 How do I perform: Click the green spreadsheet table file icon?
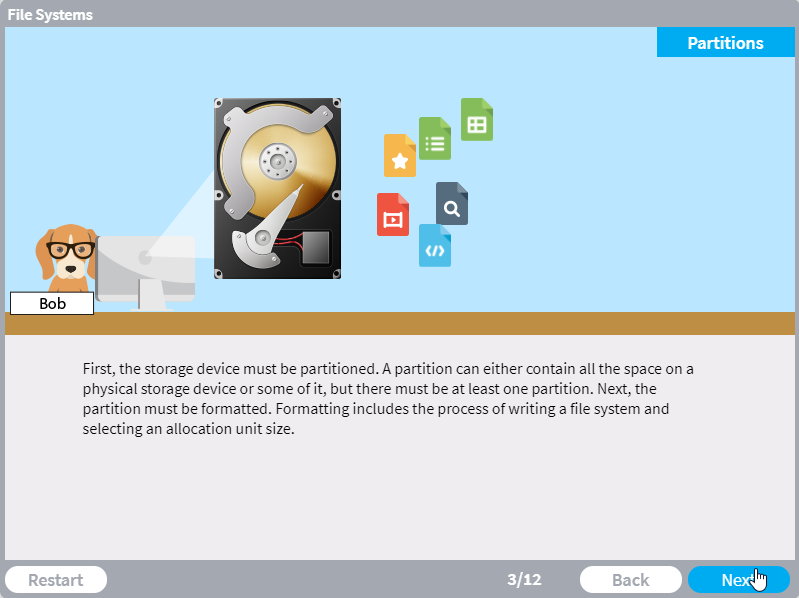point(477,119)
